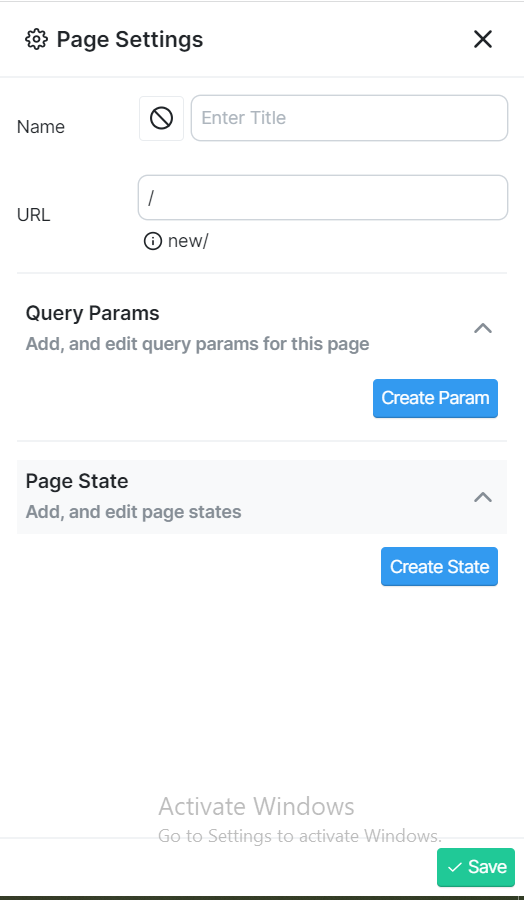Image resolution: width=524 pixels, height=900 pixels.
Task: Focus the URL path input field
Action: pos(323,197)
